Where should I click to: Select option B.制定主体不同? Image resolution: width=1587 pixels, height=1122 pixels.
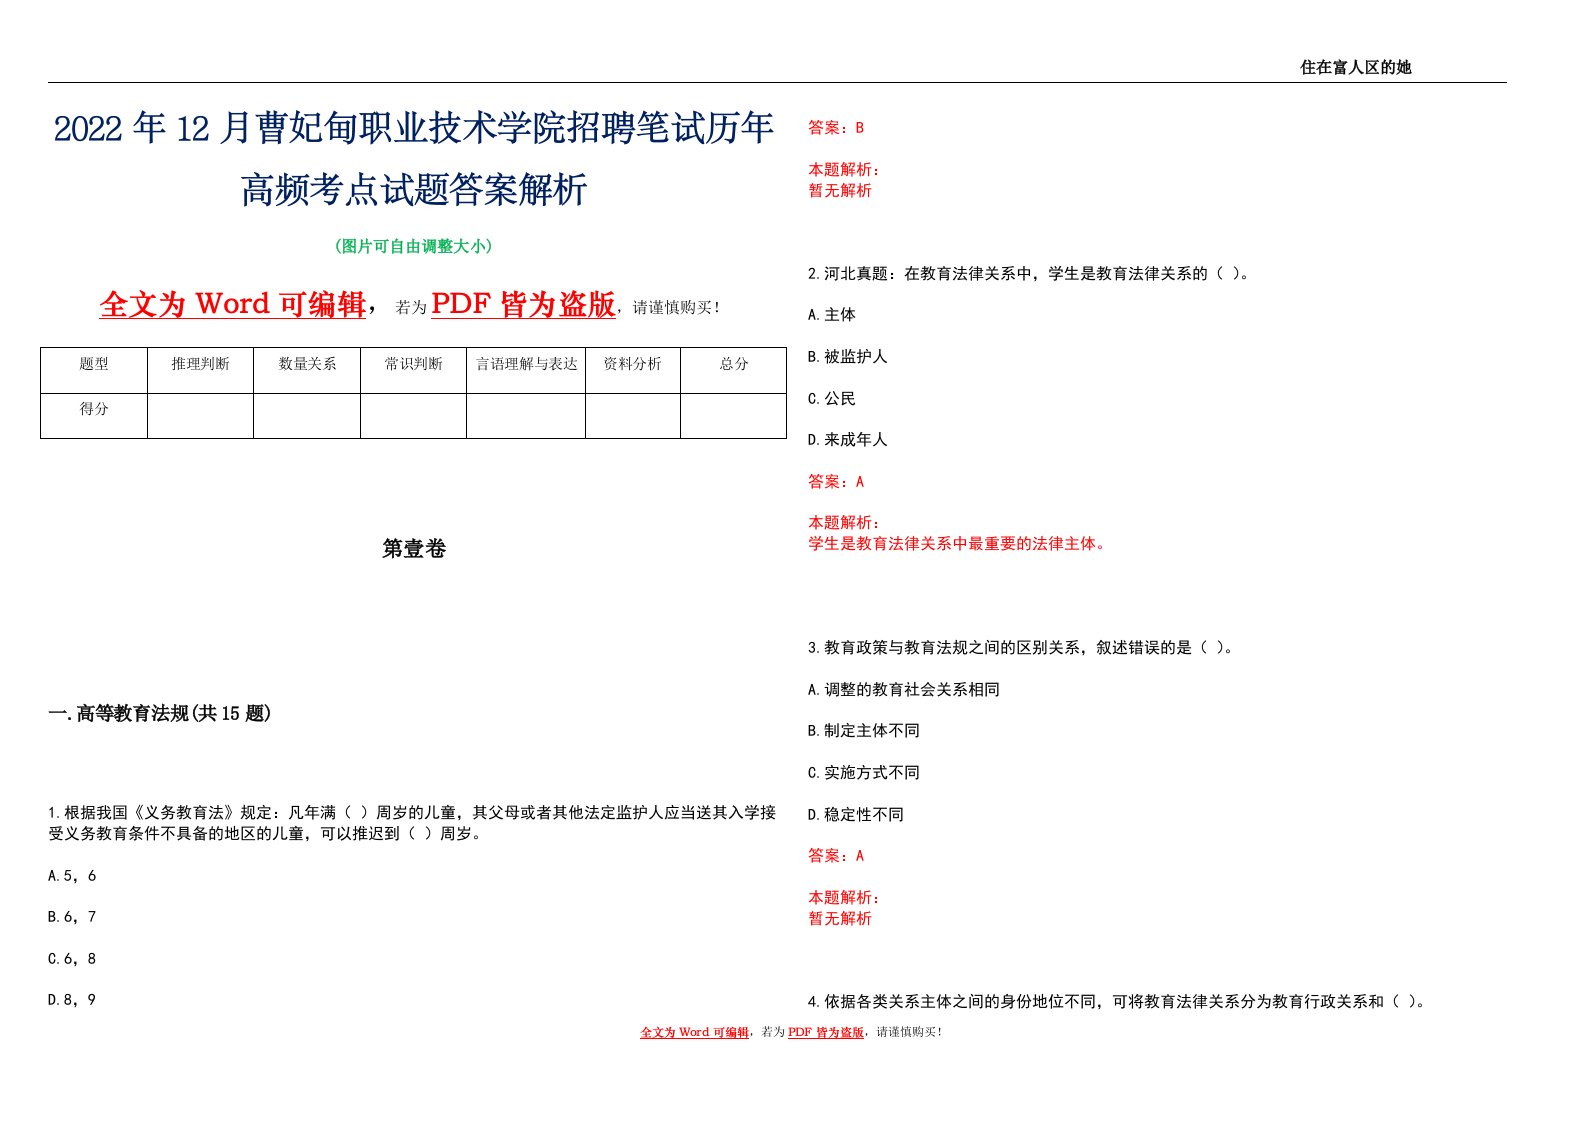pos(864,731)
